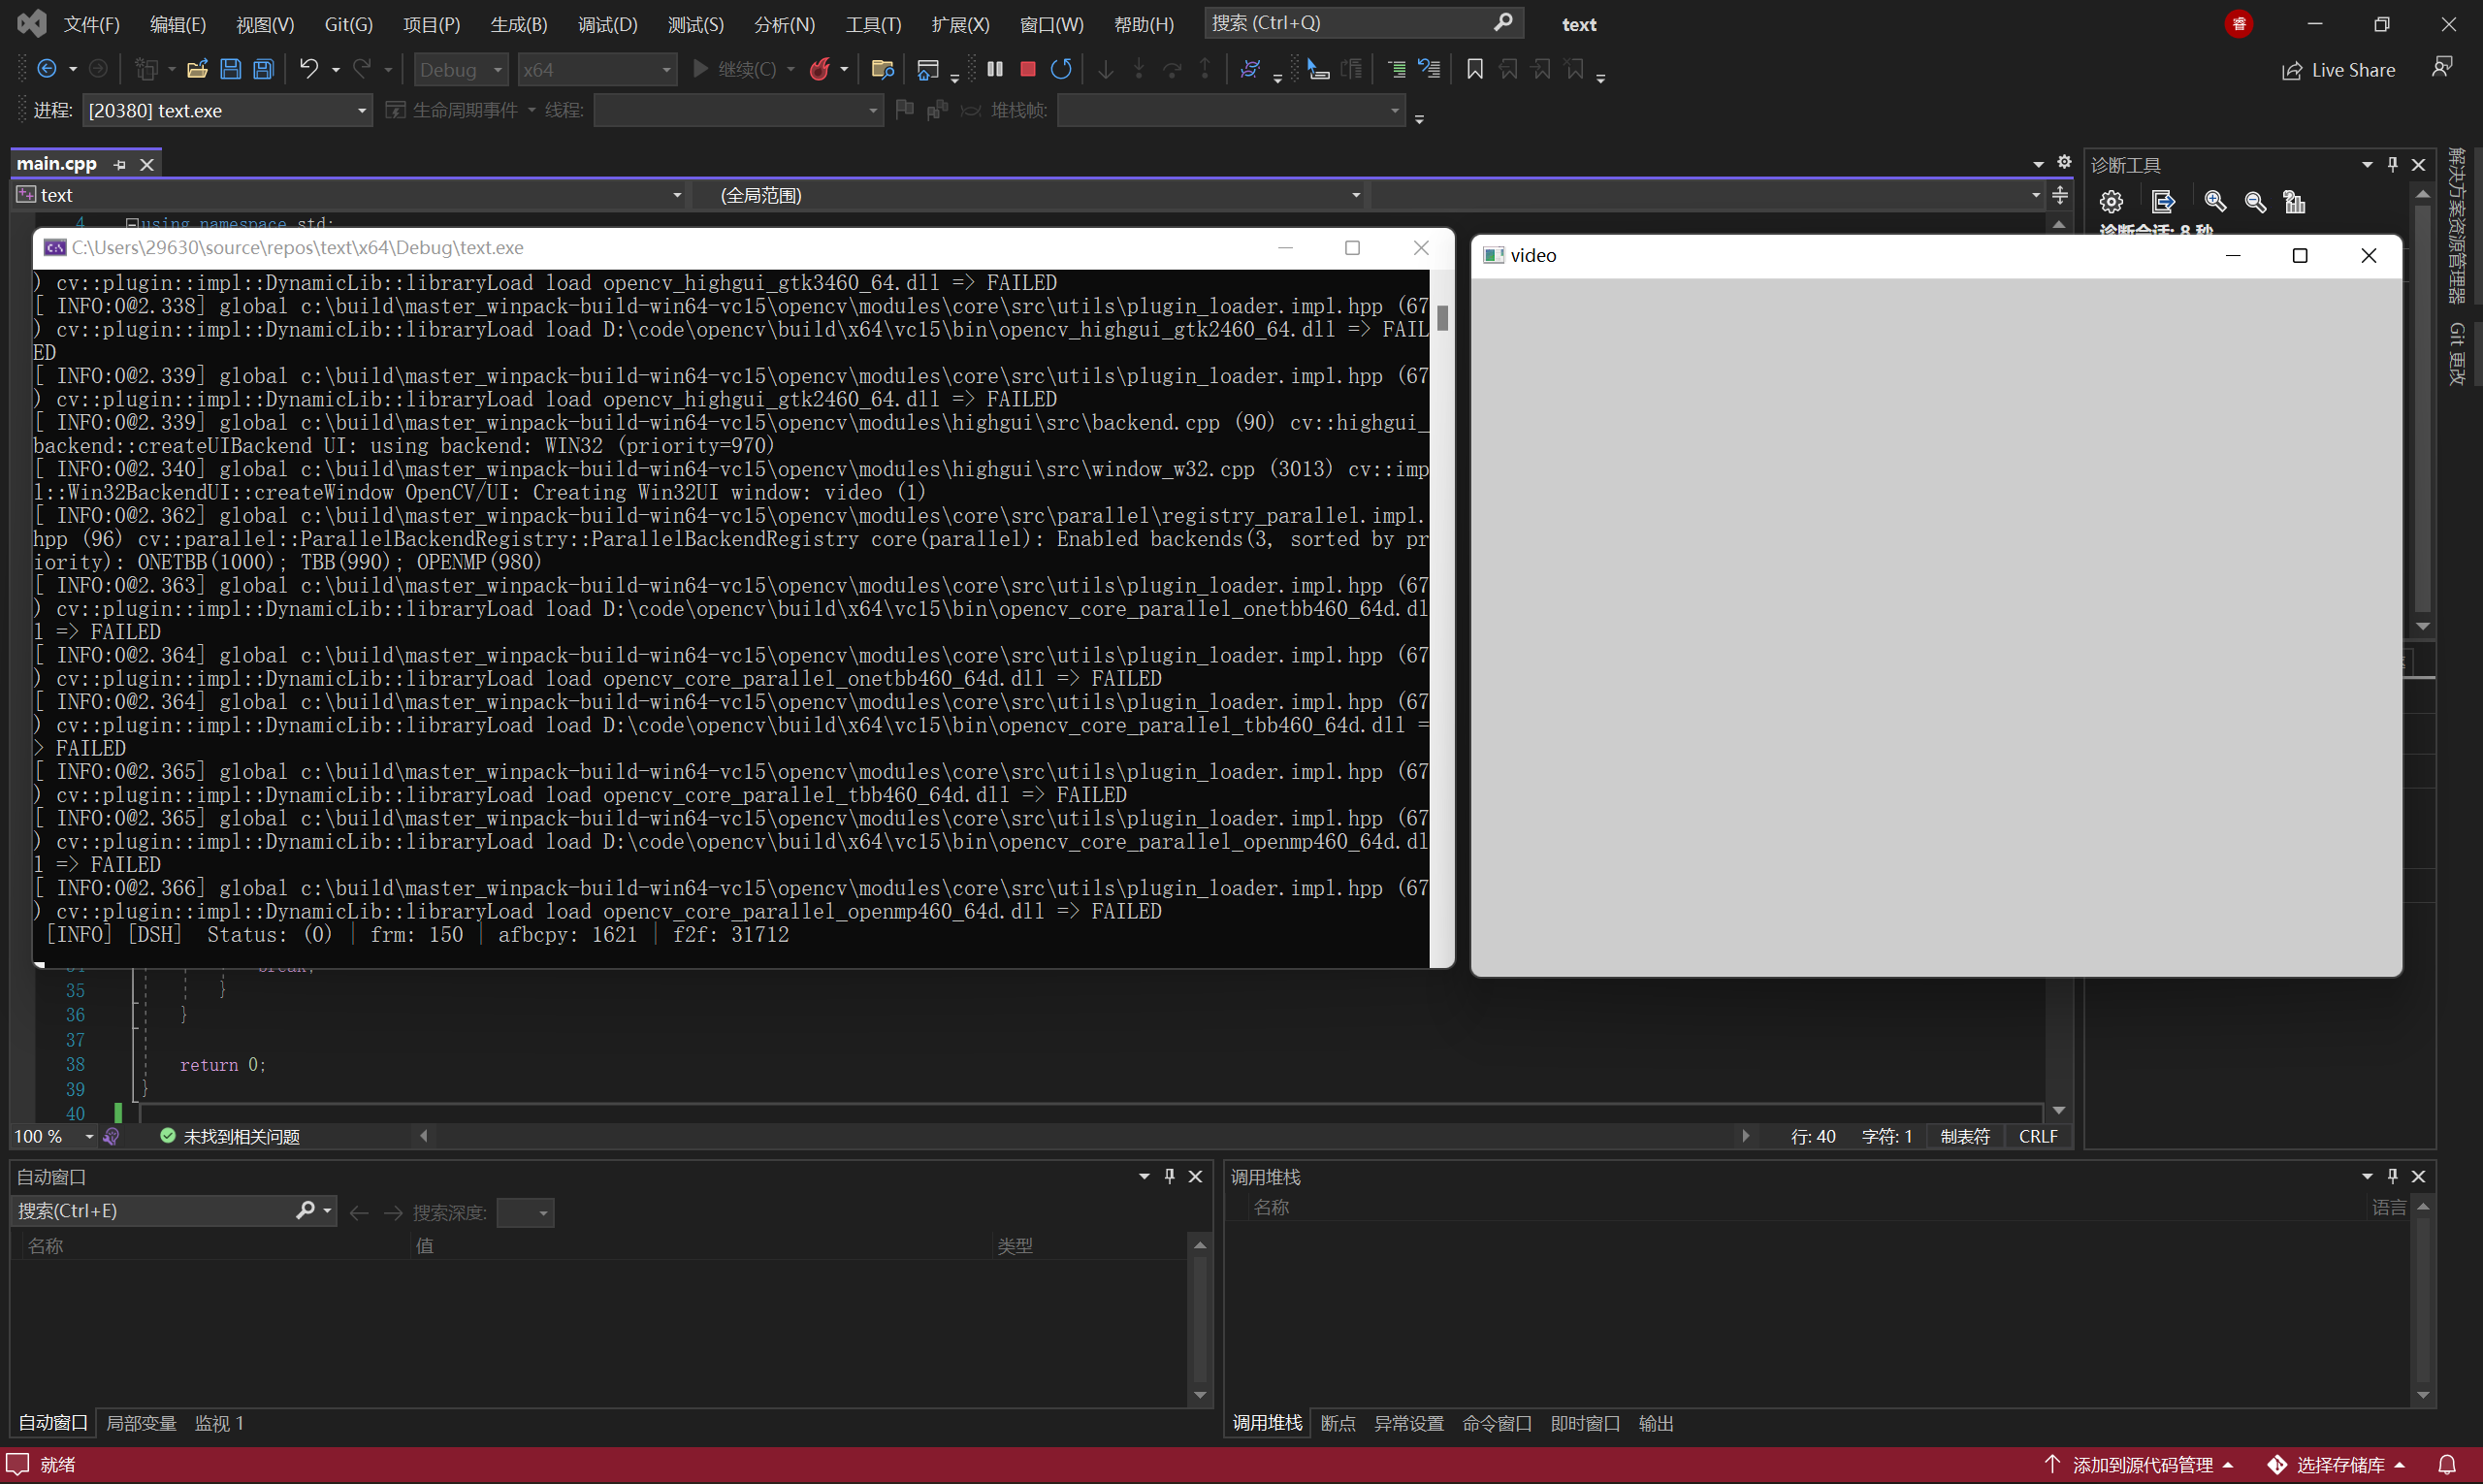Pin the main.cpp tab
Screen dimensions: 2483x1484
click(x=120, y=164)
